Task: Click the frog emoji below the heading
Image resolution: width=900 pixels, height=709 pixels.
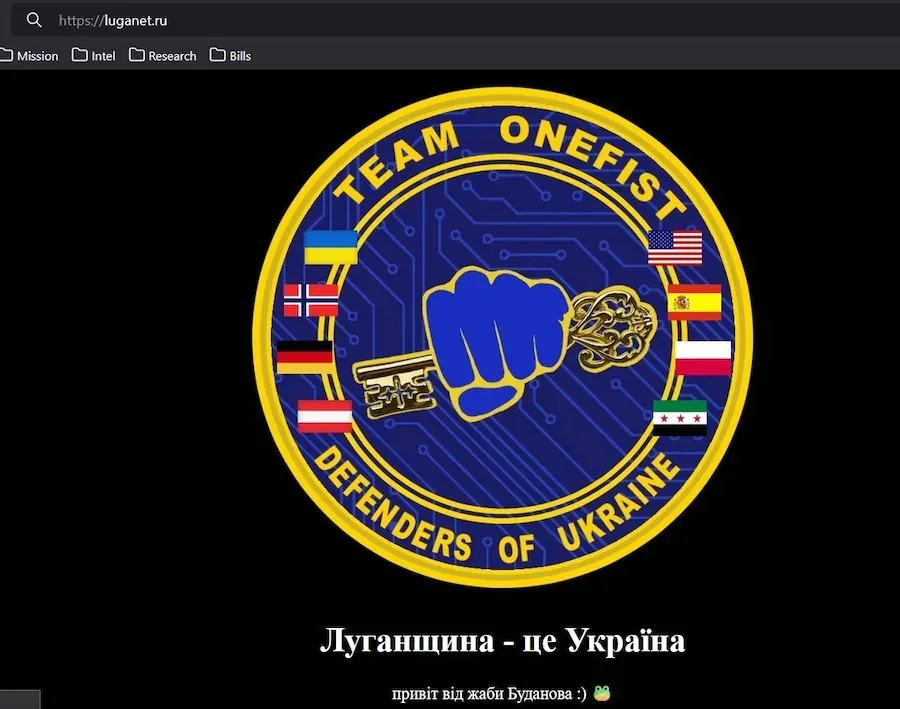Action: 601,692
